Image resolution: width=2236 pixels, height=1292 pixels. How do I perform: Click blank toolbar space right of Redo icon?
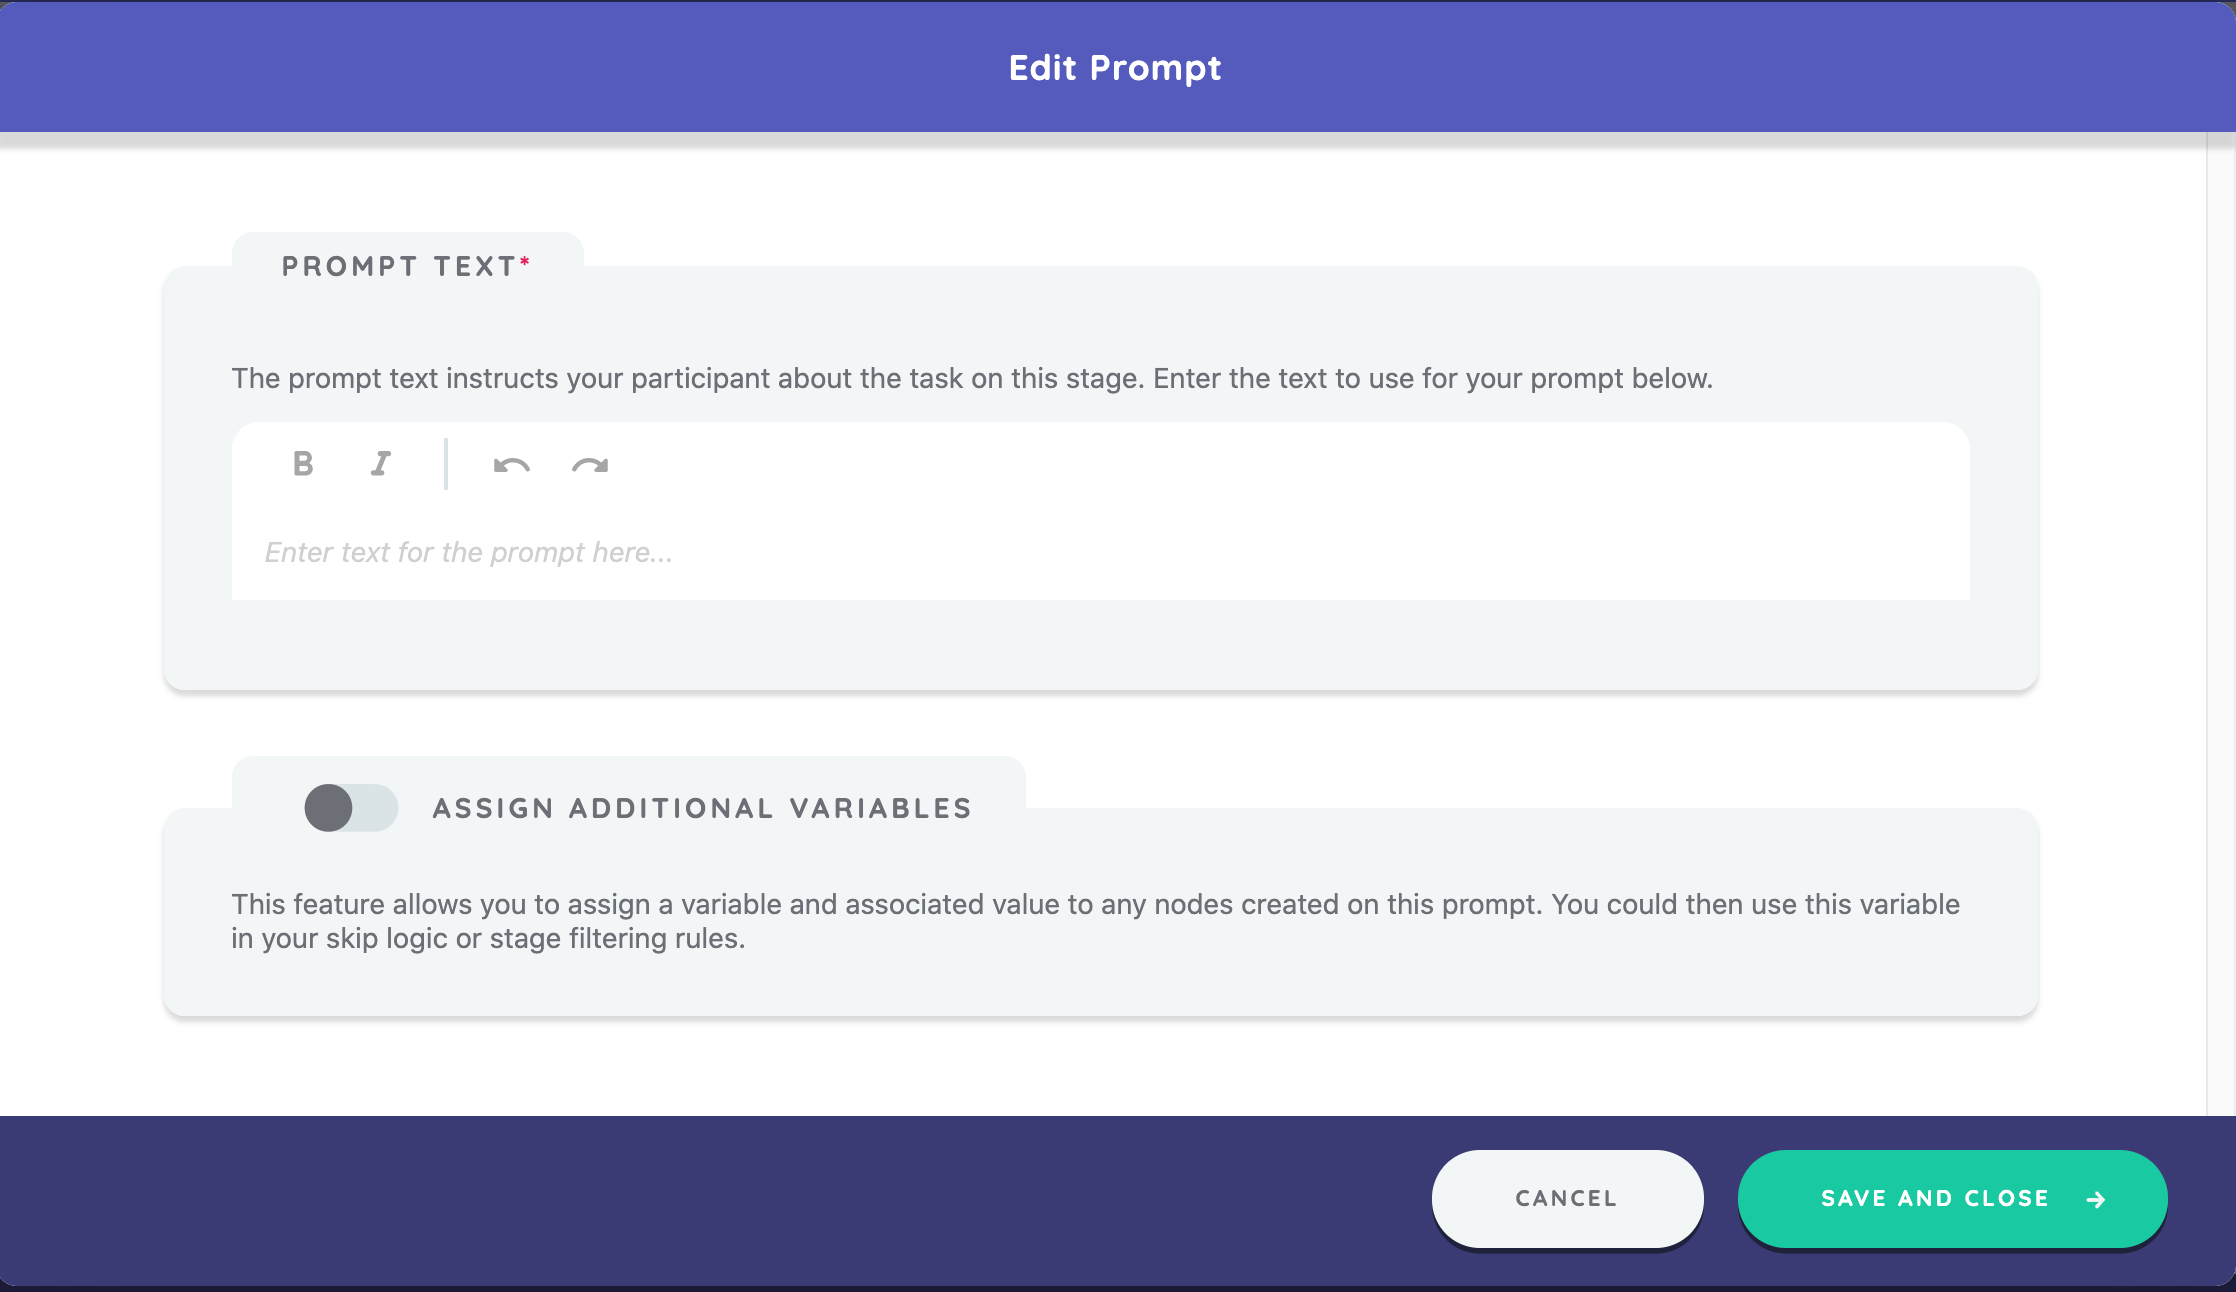click(1200, 464)
